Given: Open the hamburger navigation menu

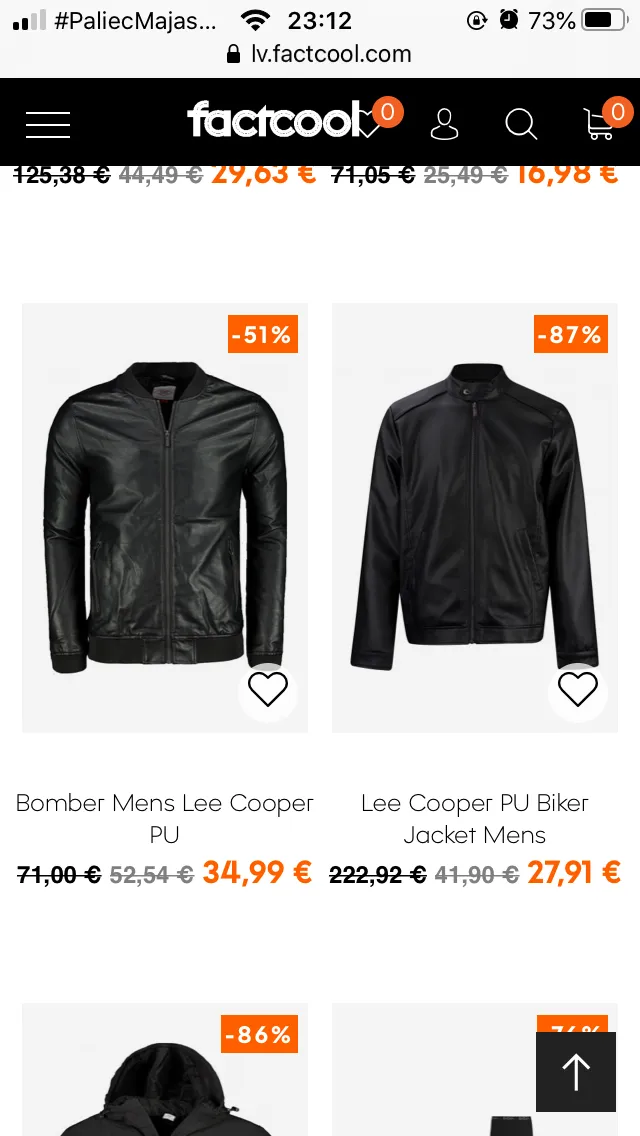Looking at the screenshot, I should tap(48, 125).
